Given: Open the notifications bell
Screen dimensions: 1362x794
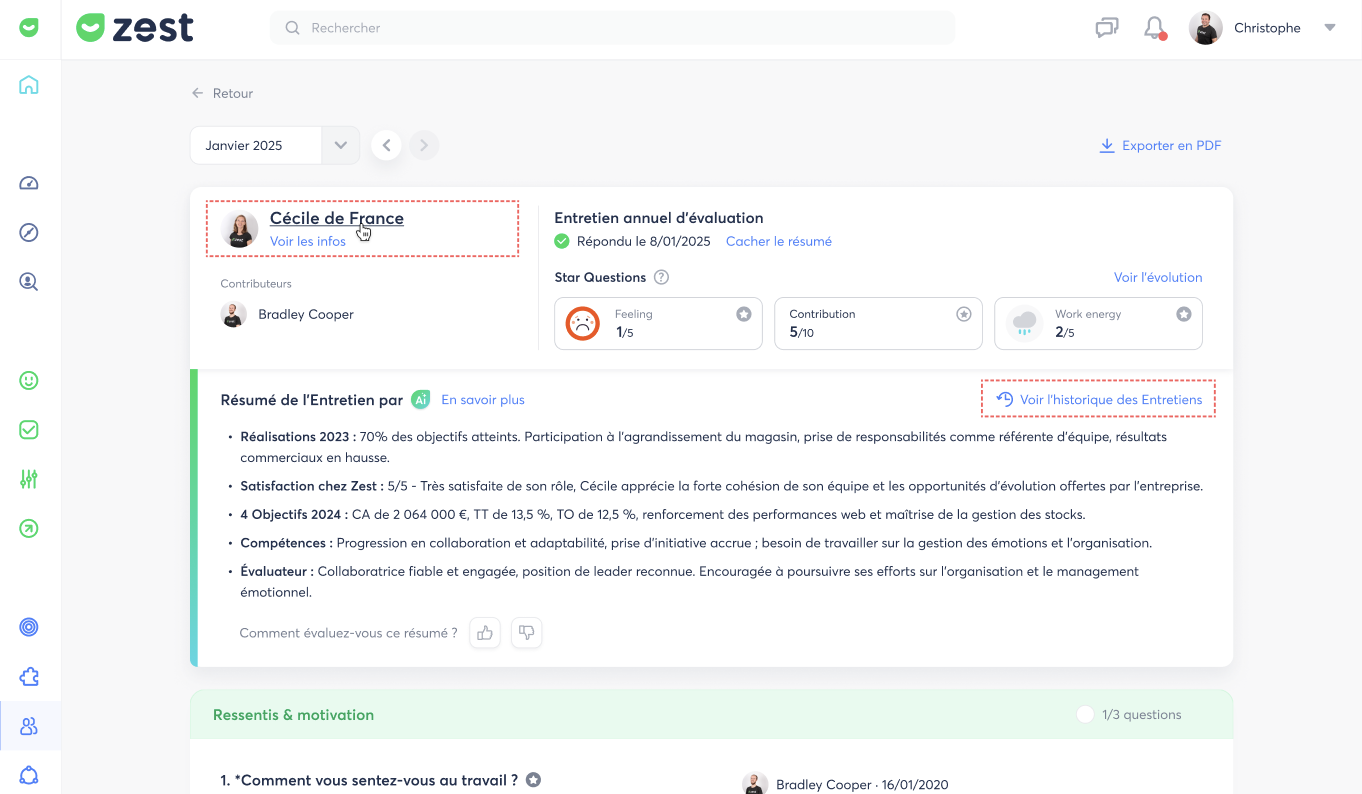Looking at the screenshot, I should (1155, 28).
